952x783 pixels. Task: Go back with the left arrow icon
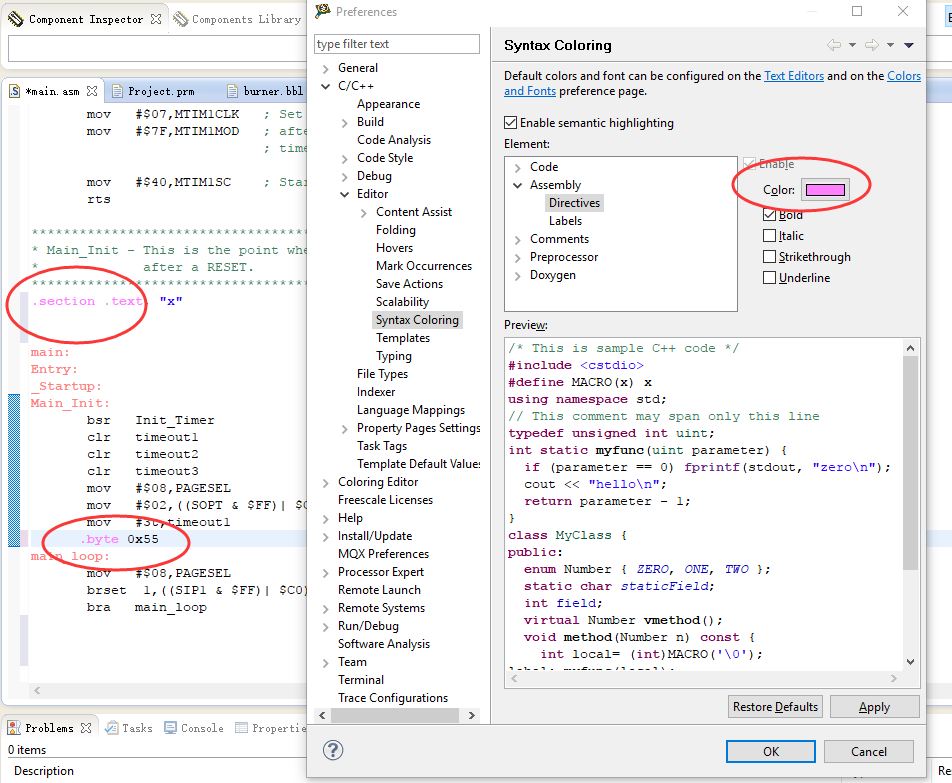pos(834,45)
